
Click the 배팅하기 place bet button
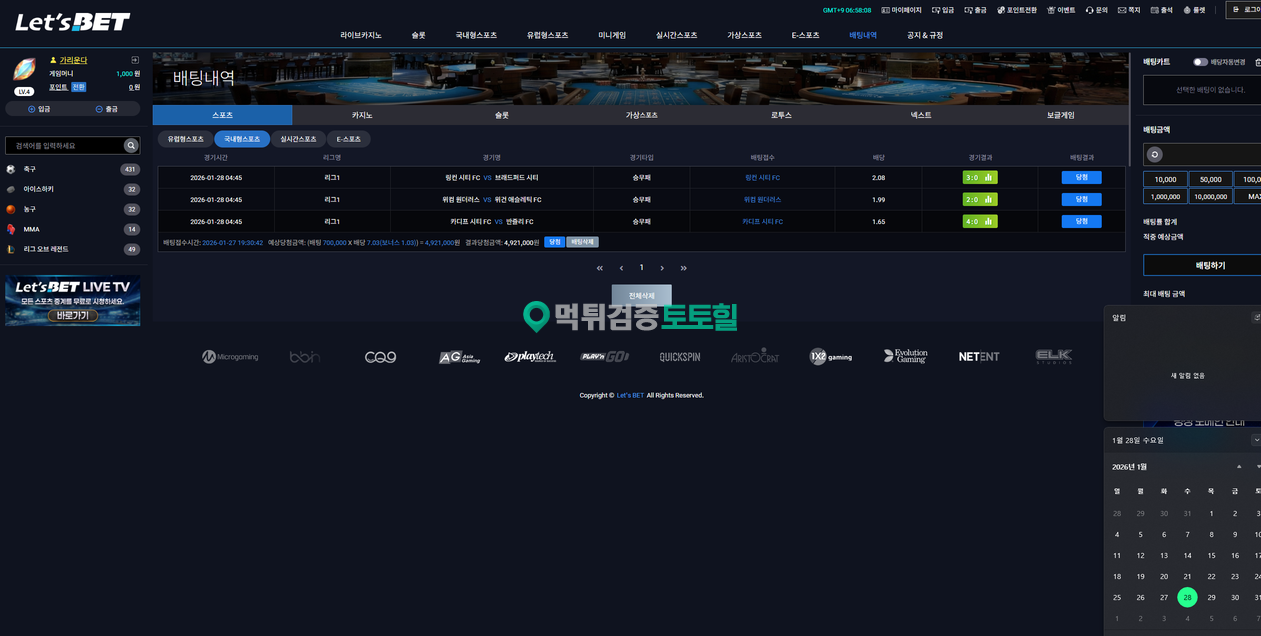point(1210,266)
